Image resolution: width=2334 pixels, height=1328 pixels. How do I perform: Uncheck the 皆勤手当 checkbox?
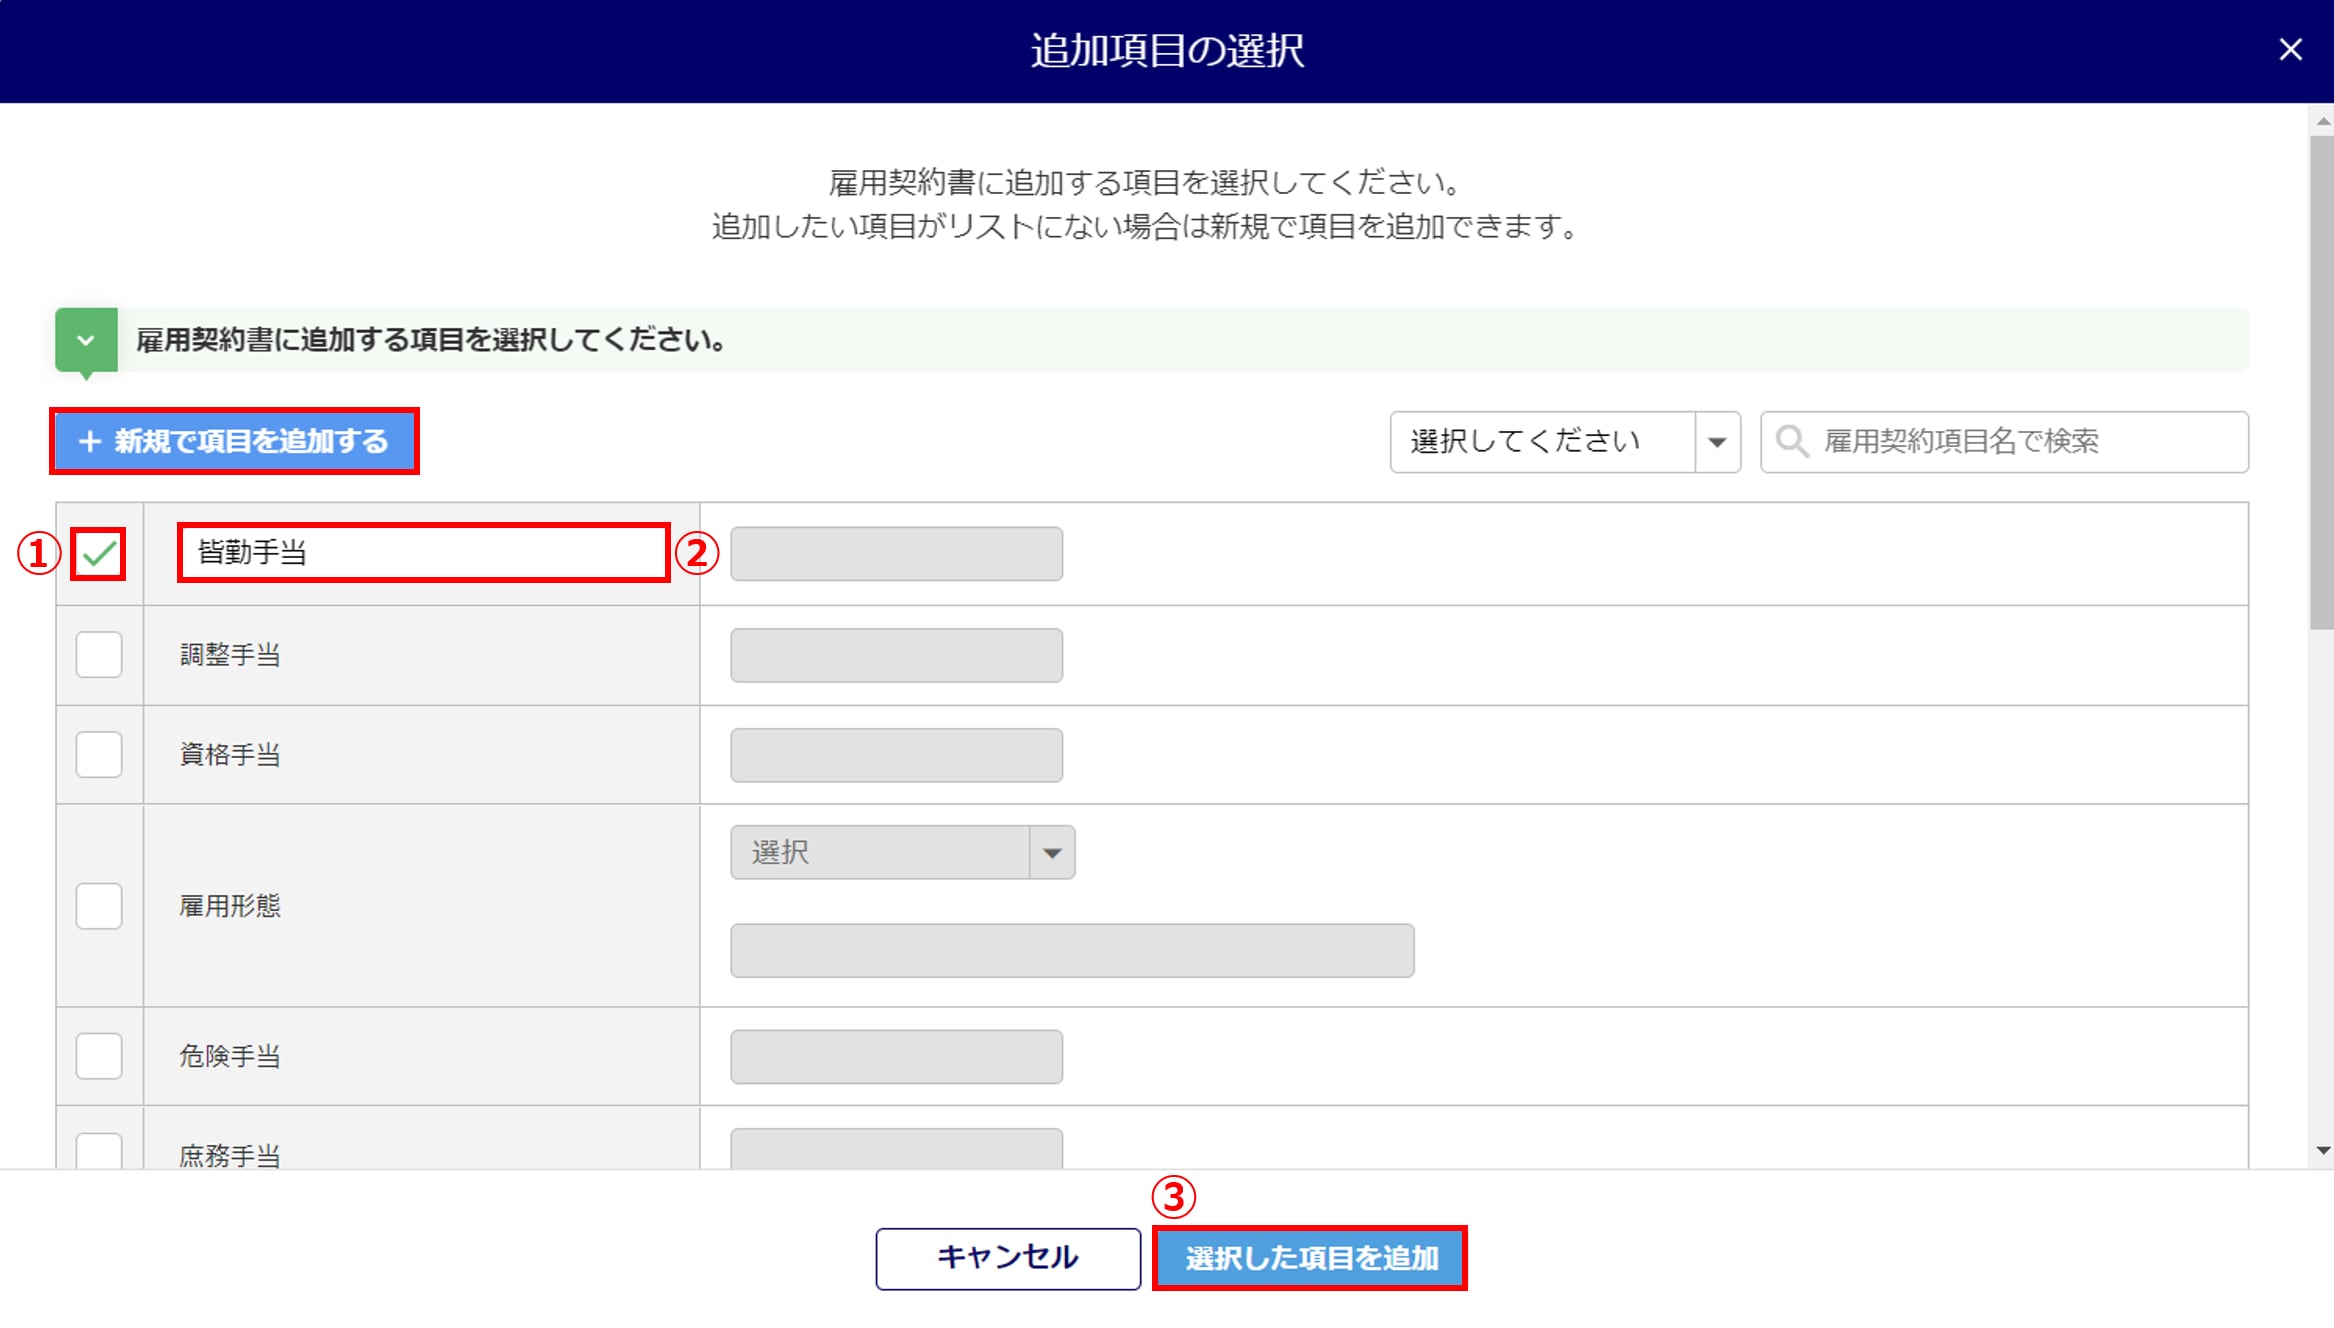(98, 553)
